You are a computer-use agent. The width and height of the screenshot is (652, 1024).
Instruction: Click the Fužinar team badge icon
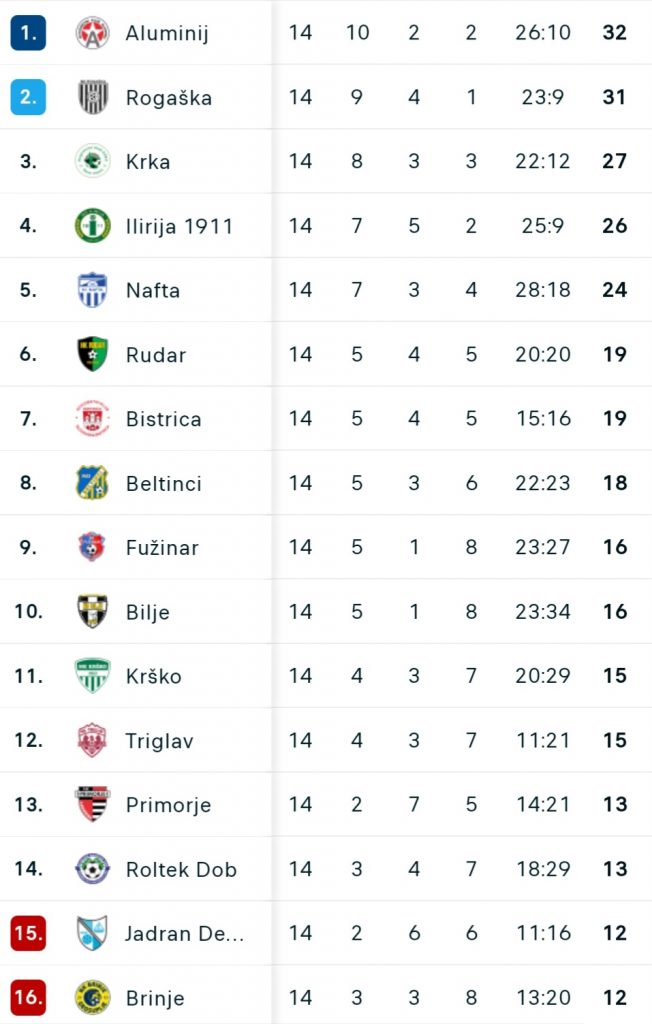point(92,547)
